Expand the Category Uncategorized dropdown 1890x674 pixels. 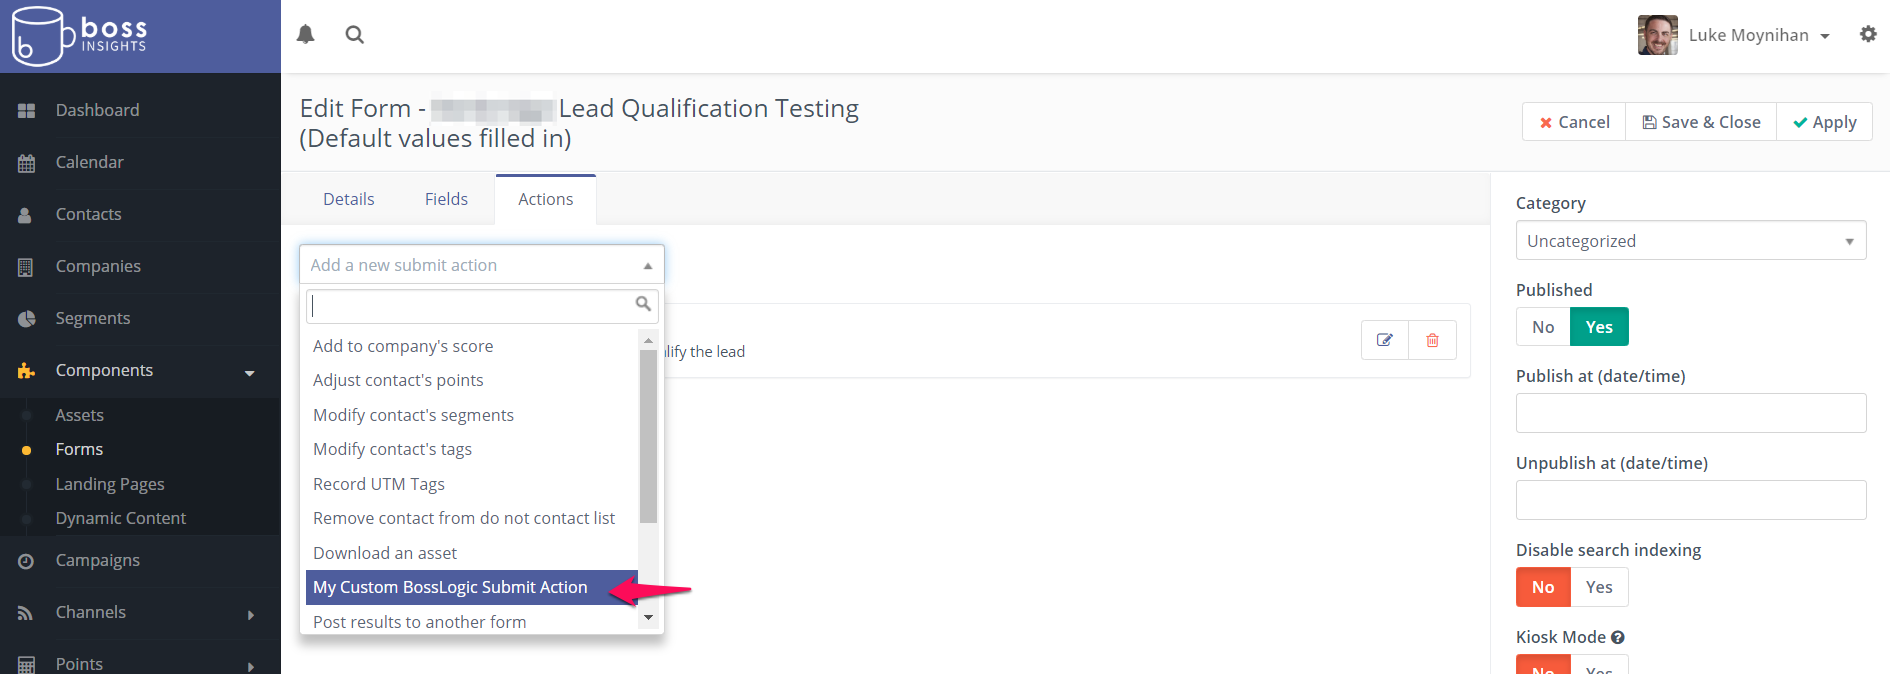(x=1690, y=241)
